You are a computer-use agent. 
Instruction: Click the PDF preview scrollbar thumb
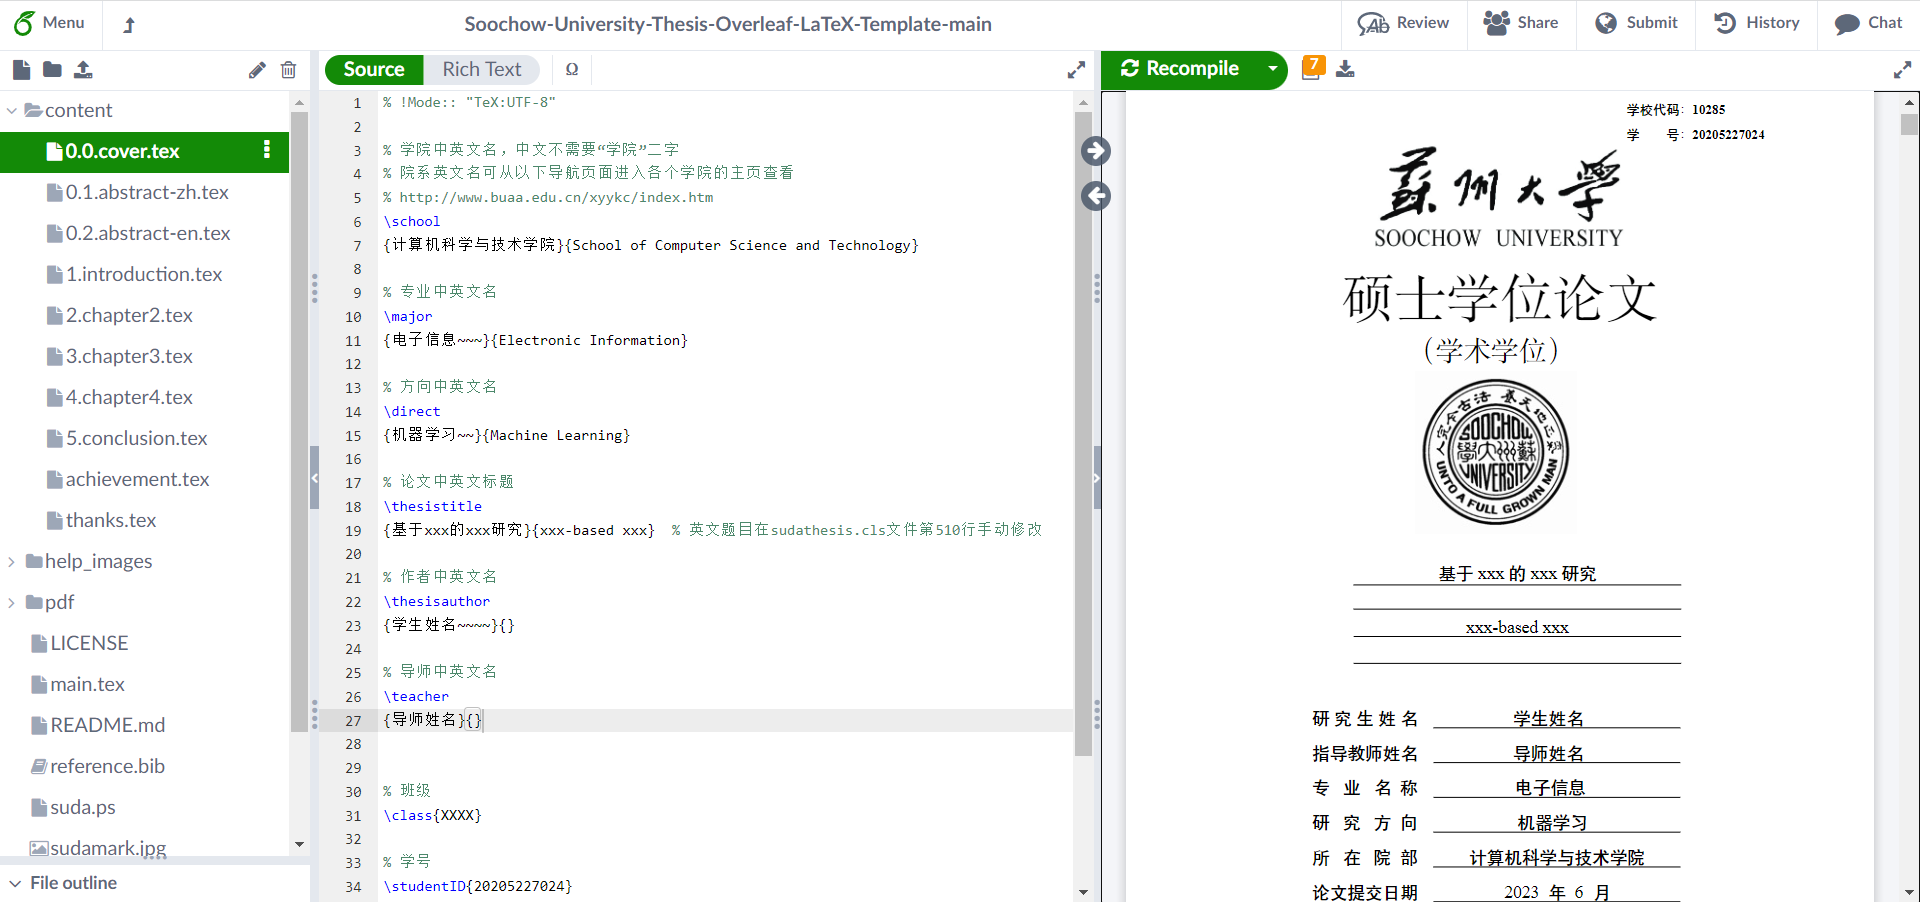pyautogui.click(x=1910, y=125)
